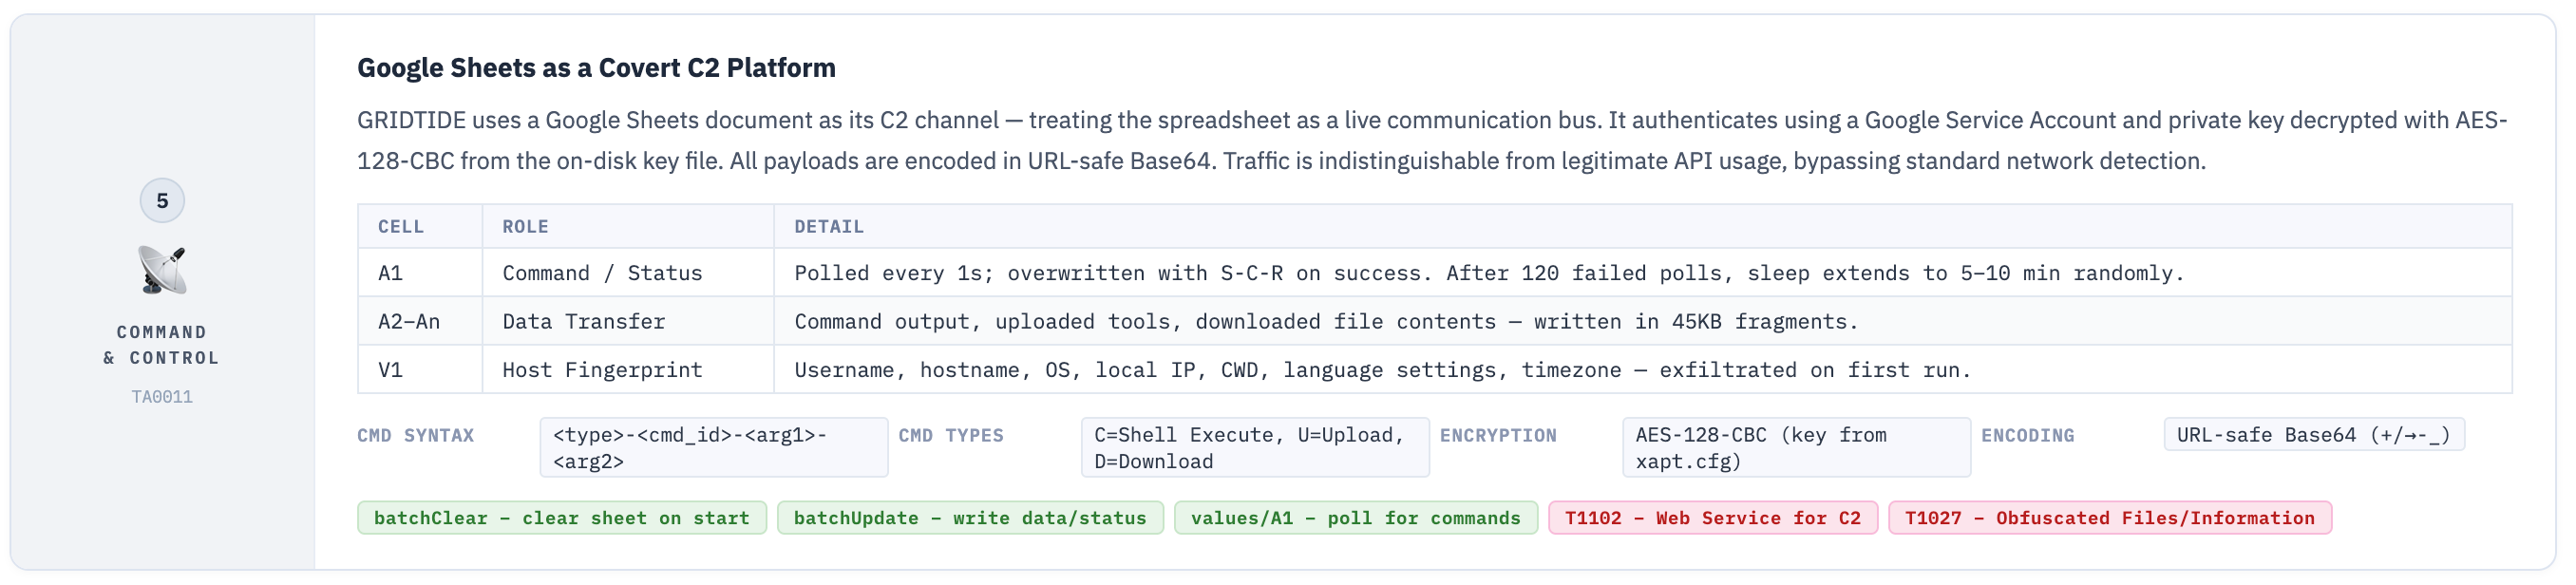Image resolution: width=2576 pixels, height=585 pixels.
Task: Click the batchClear clear sheet tag
Action: pos(561,518)
